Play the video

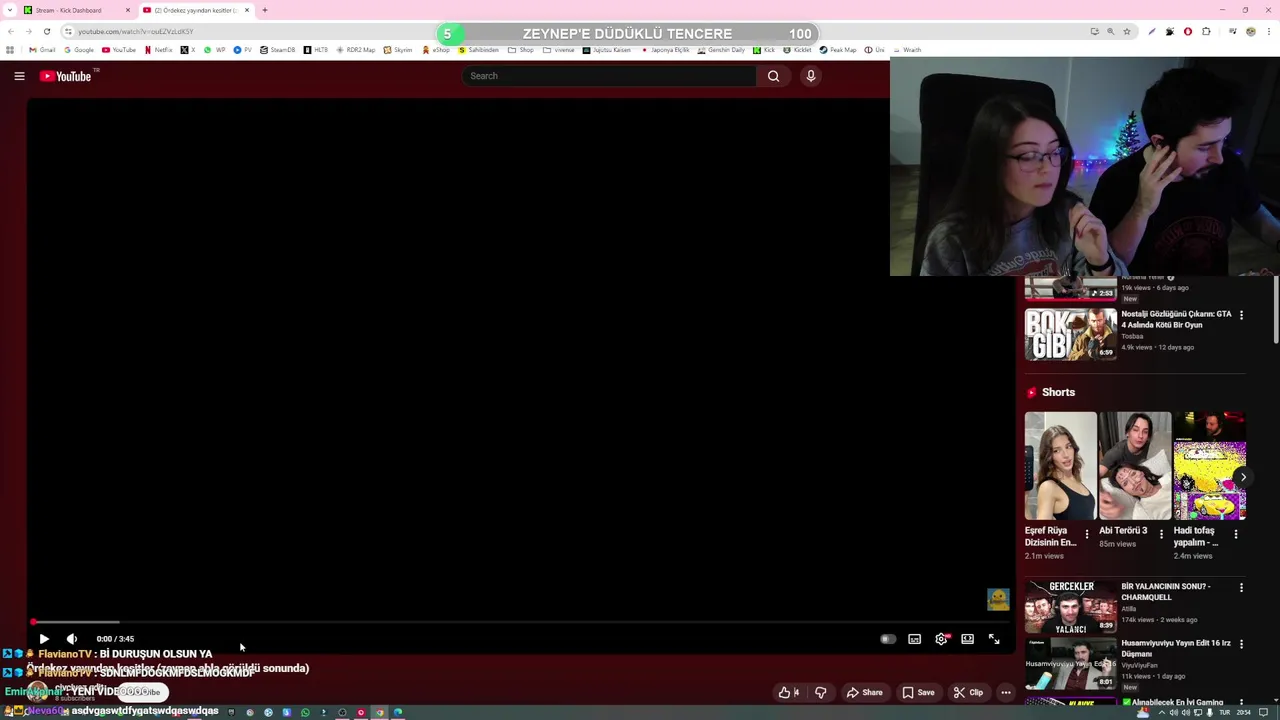pyautogui.click(x=44, y=639)
